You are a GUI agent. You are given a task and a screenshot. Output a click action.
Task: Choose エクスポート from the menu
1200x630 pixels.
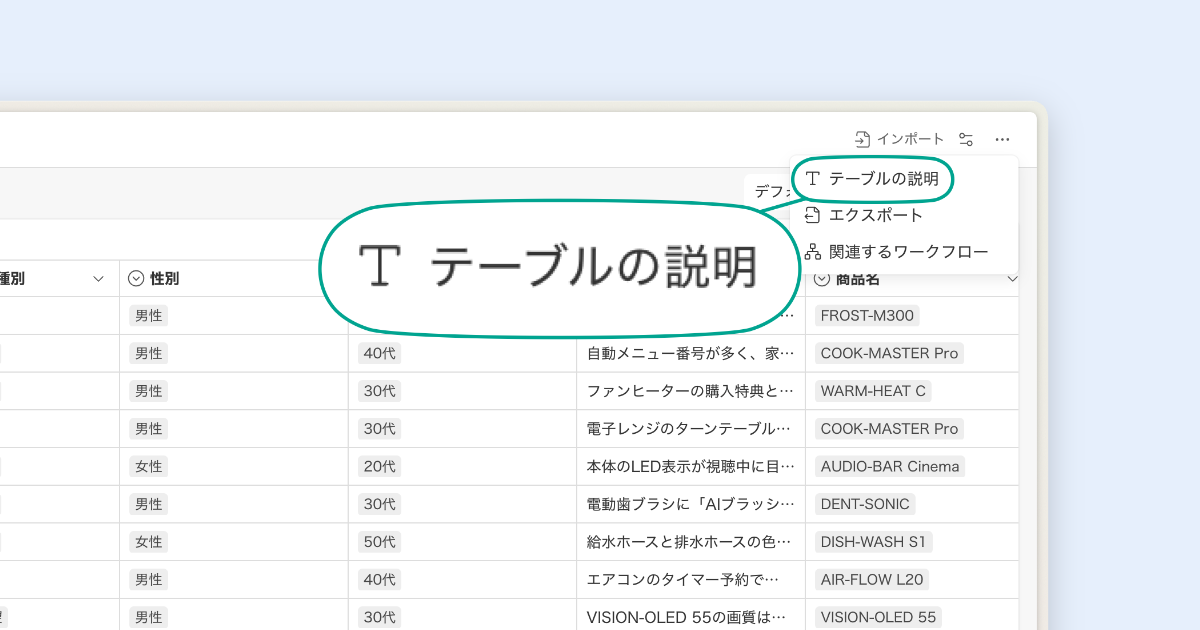864,215
